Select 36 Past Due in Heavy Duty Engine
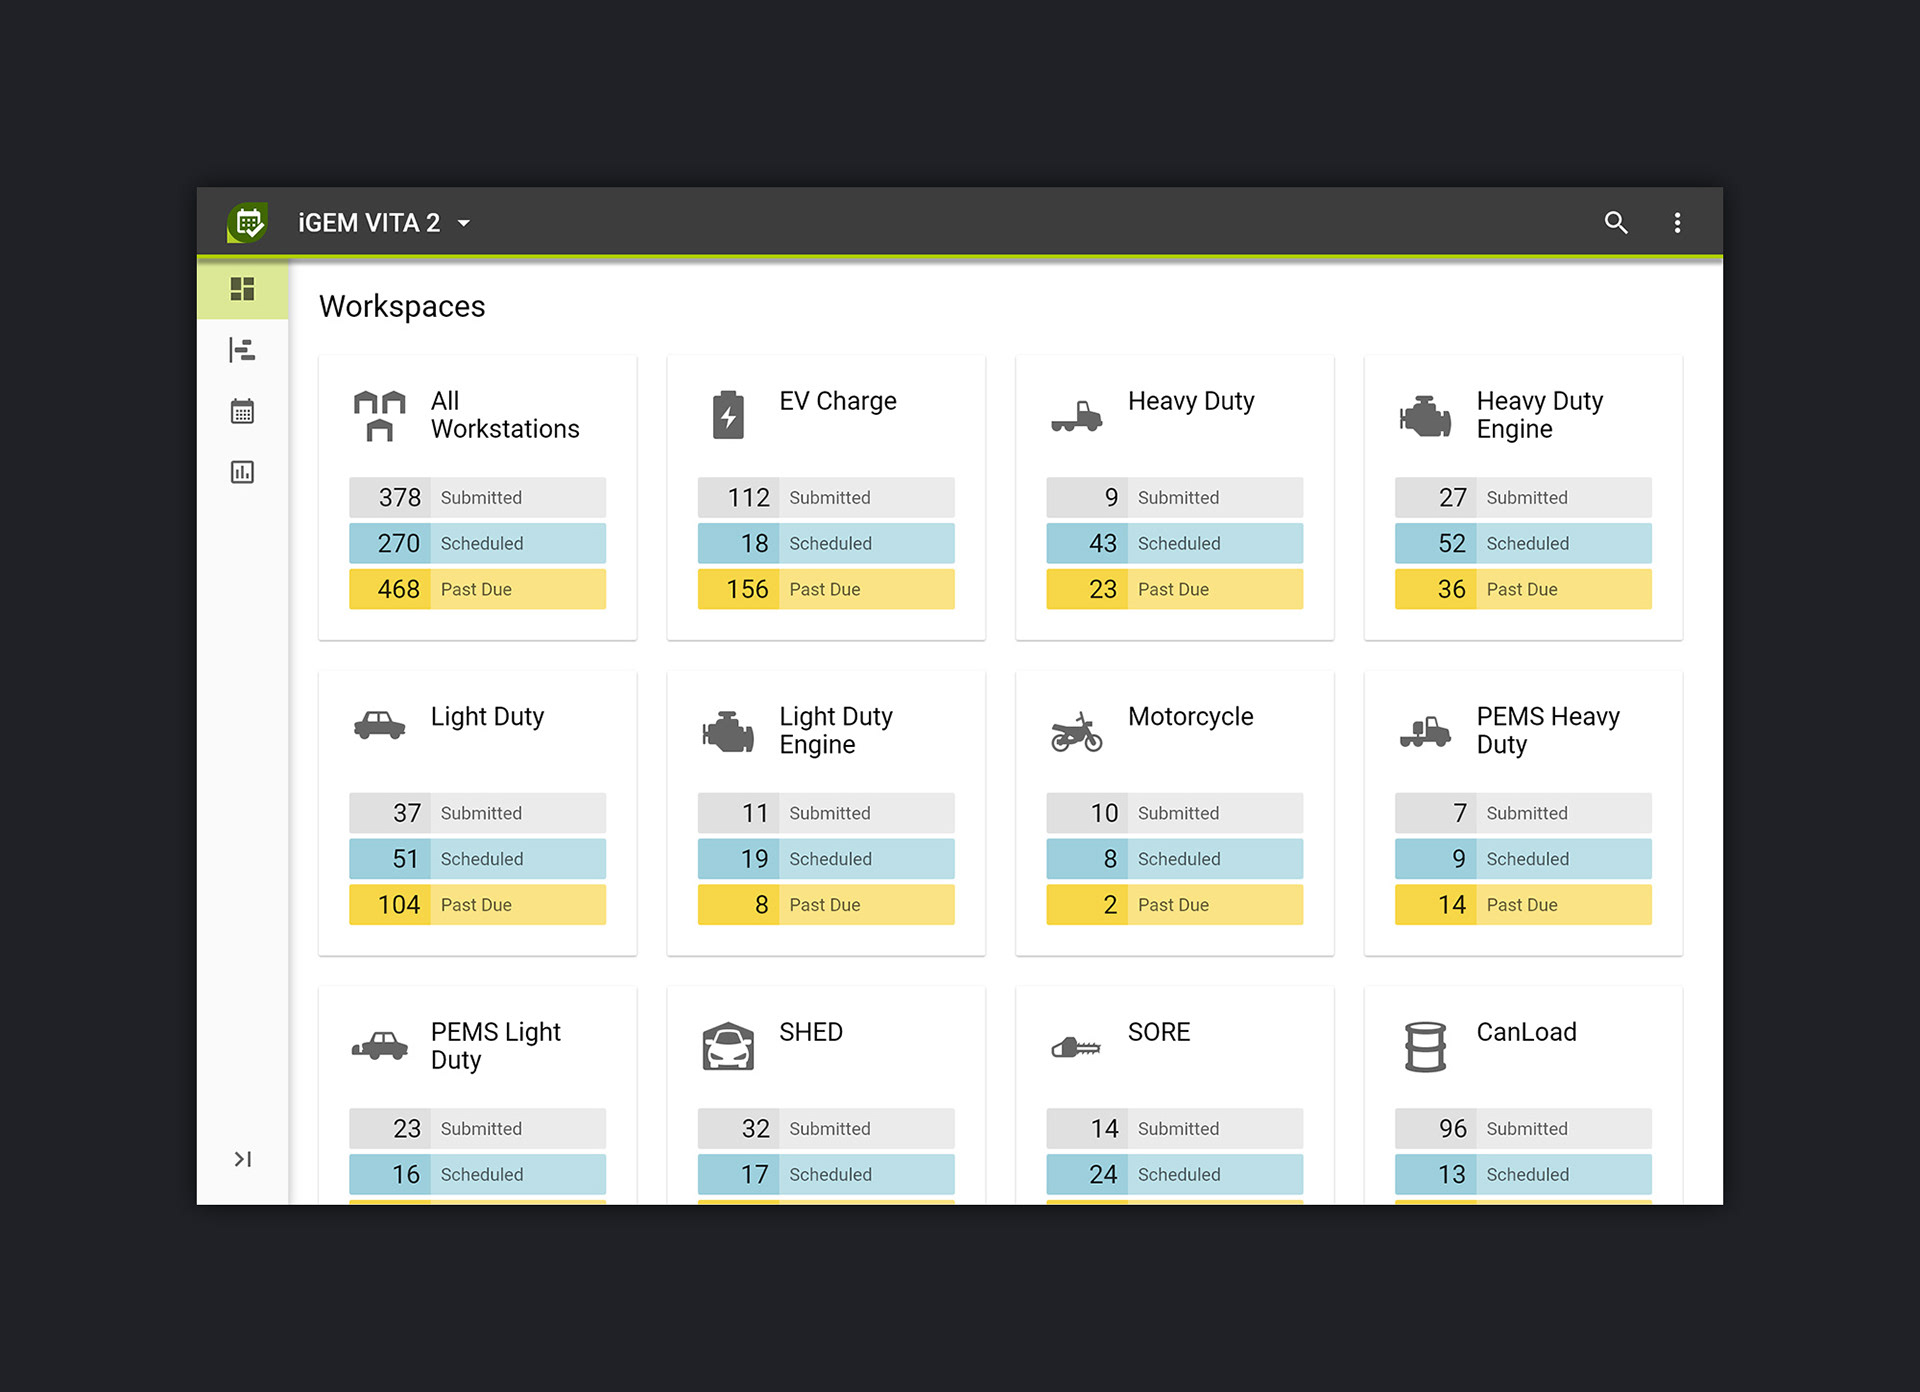1920x1392 pixels. pos(1523,589)
